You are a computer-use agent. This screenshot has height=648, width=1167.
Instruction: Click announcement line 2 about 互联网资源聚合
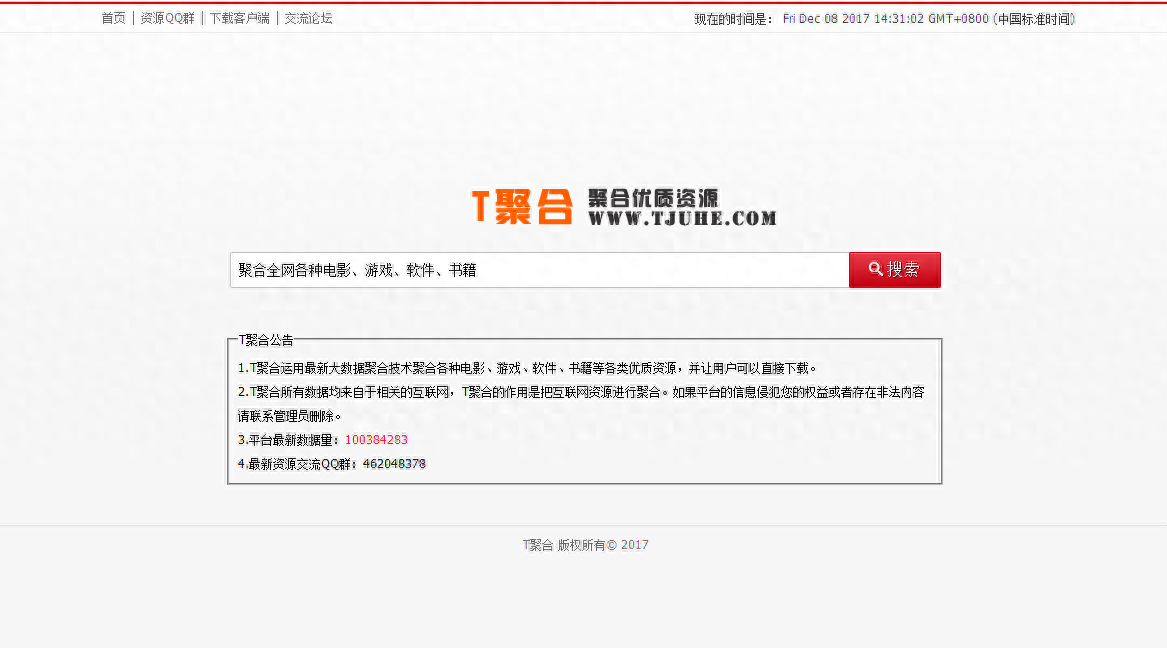pyautogui.click(x=580, y=393)
